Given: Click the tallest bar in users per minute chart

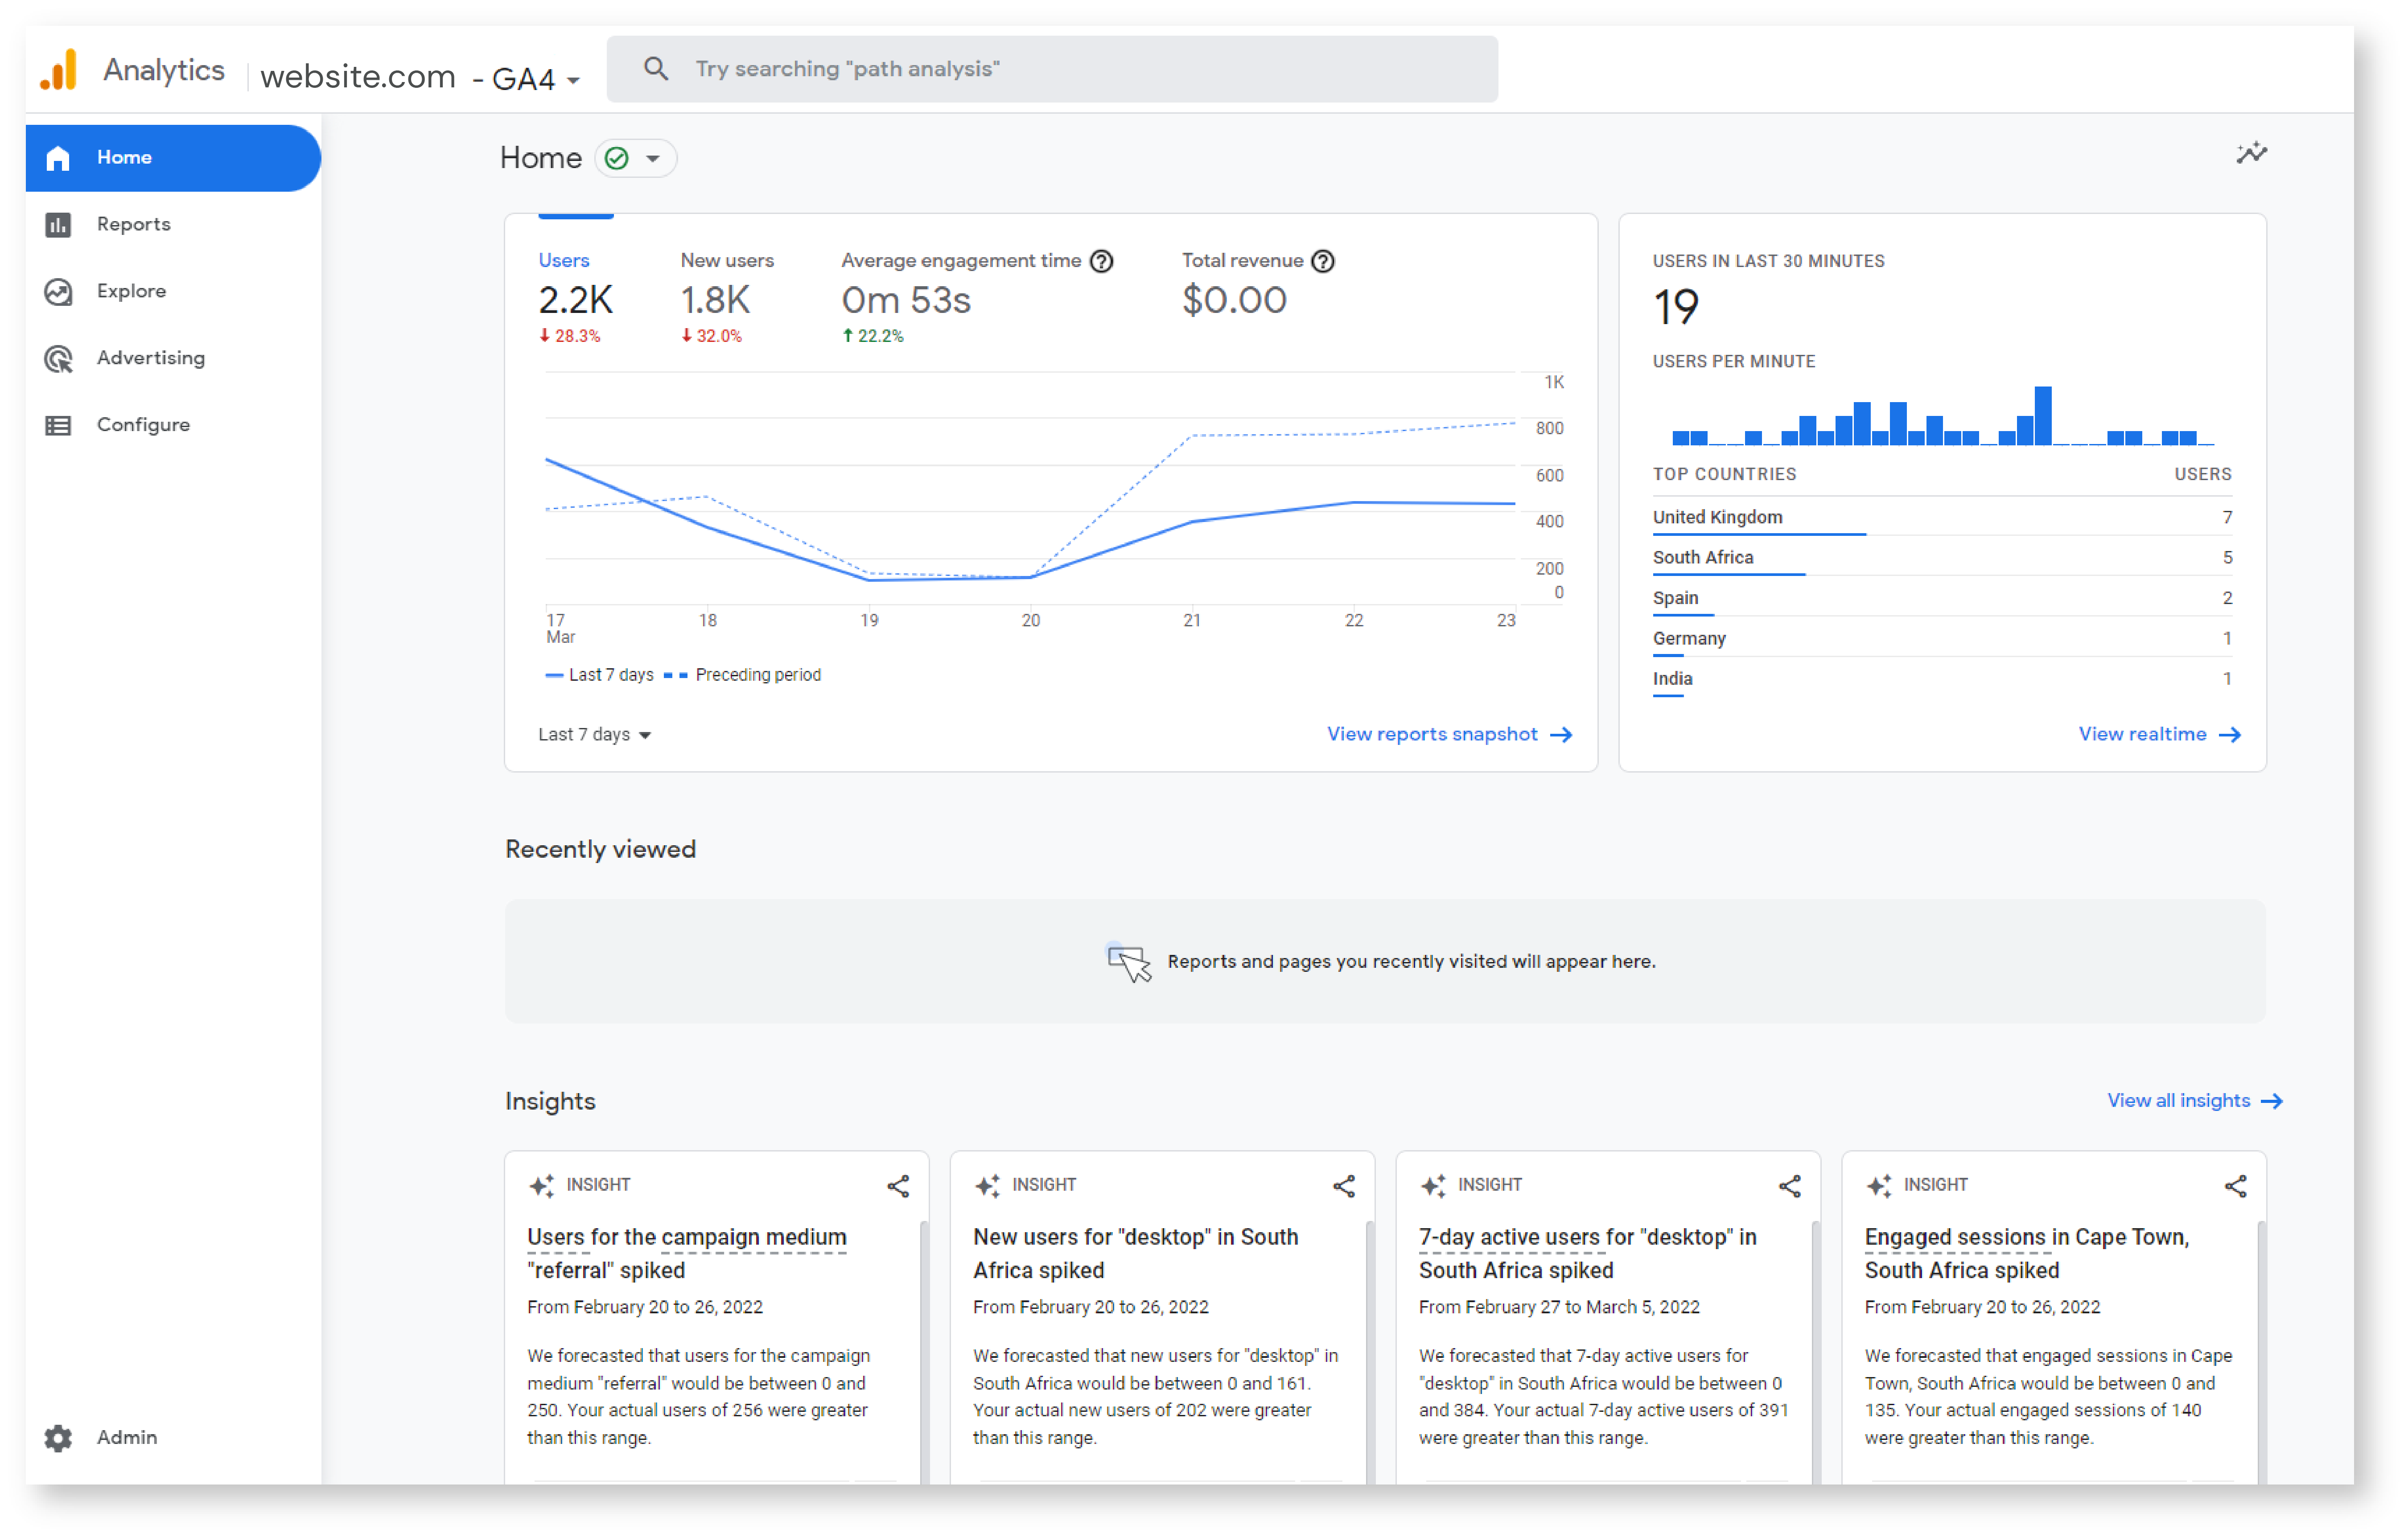Looking at the screenshot, I should [2043, 415].
